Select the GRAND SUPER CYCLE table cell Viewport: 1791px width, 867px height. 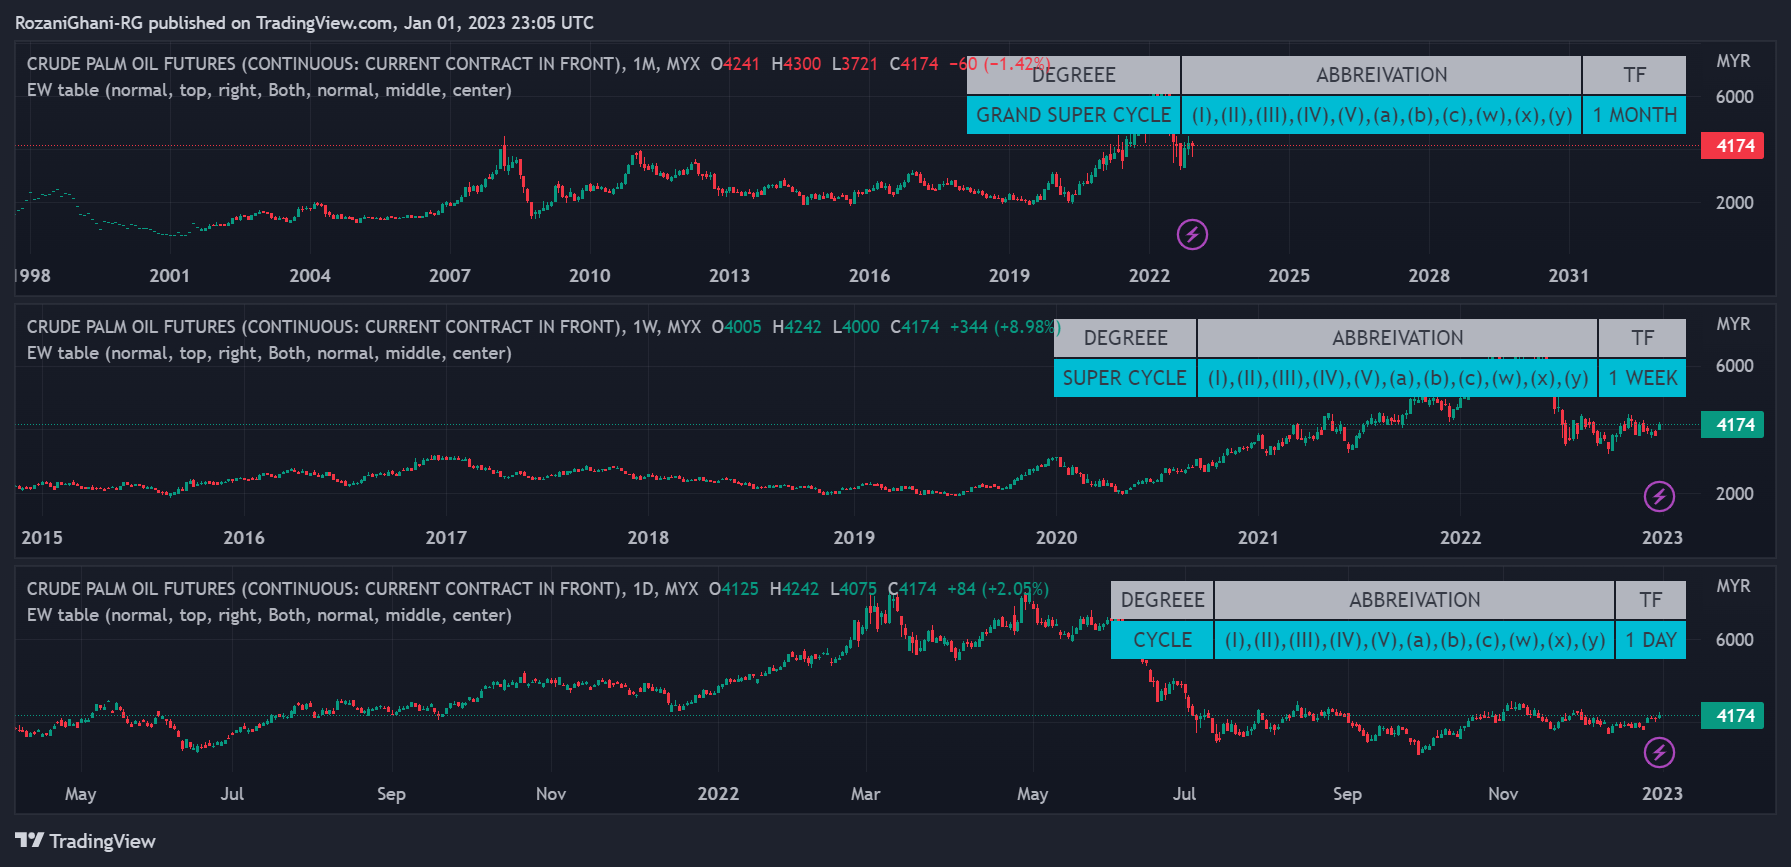pyautogui.click(x=1074, y=115)
